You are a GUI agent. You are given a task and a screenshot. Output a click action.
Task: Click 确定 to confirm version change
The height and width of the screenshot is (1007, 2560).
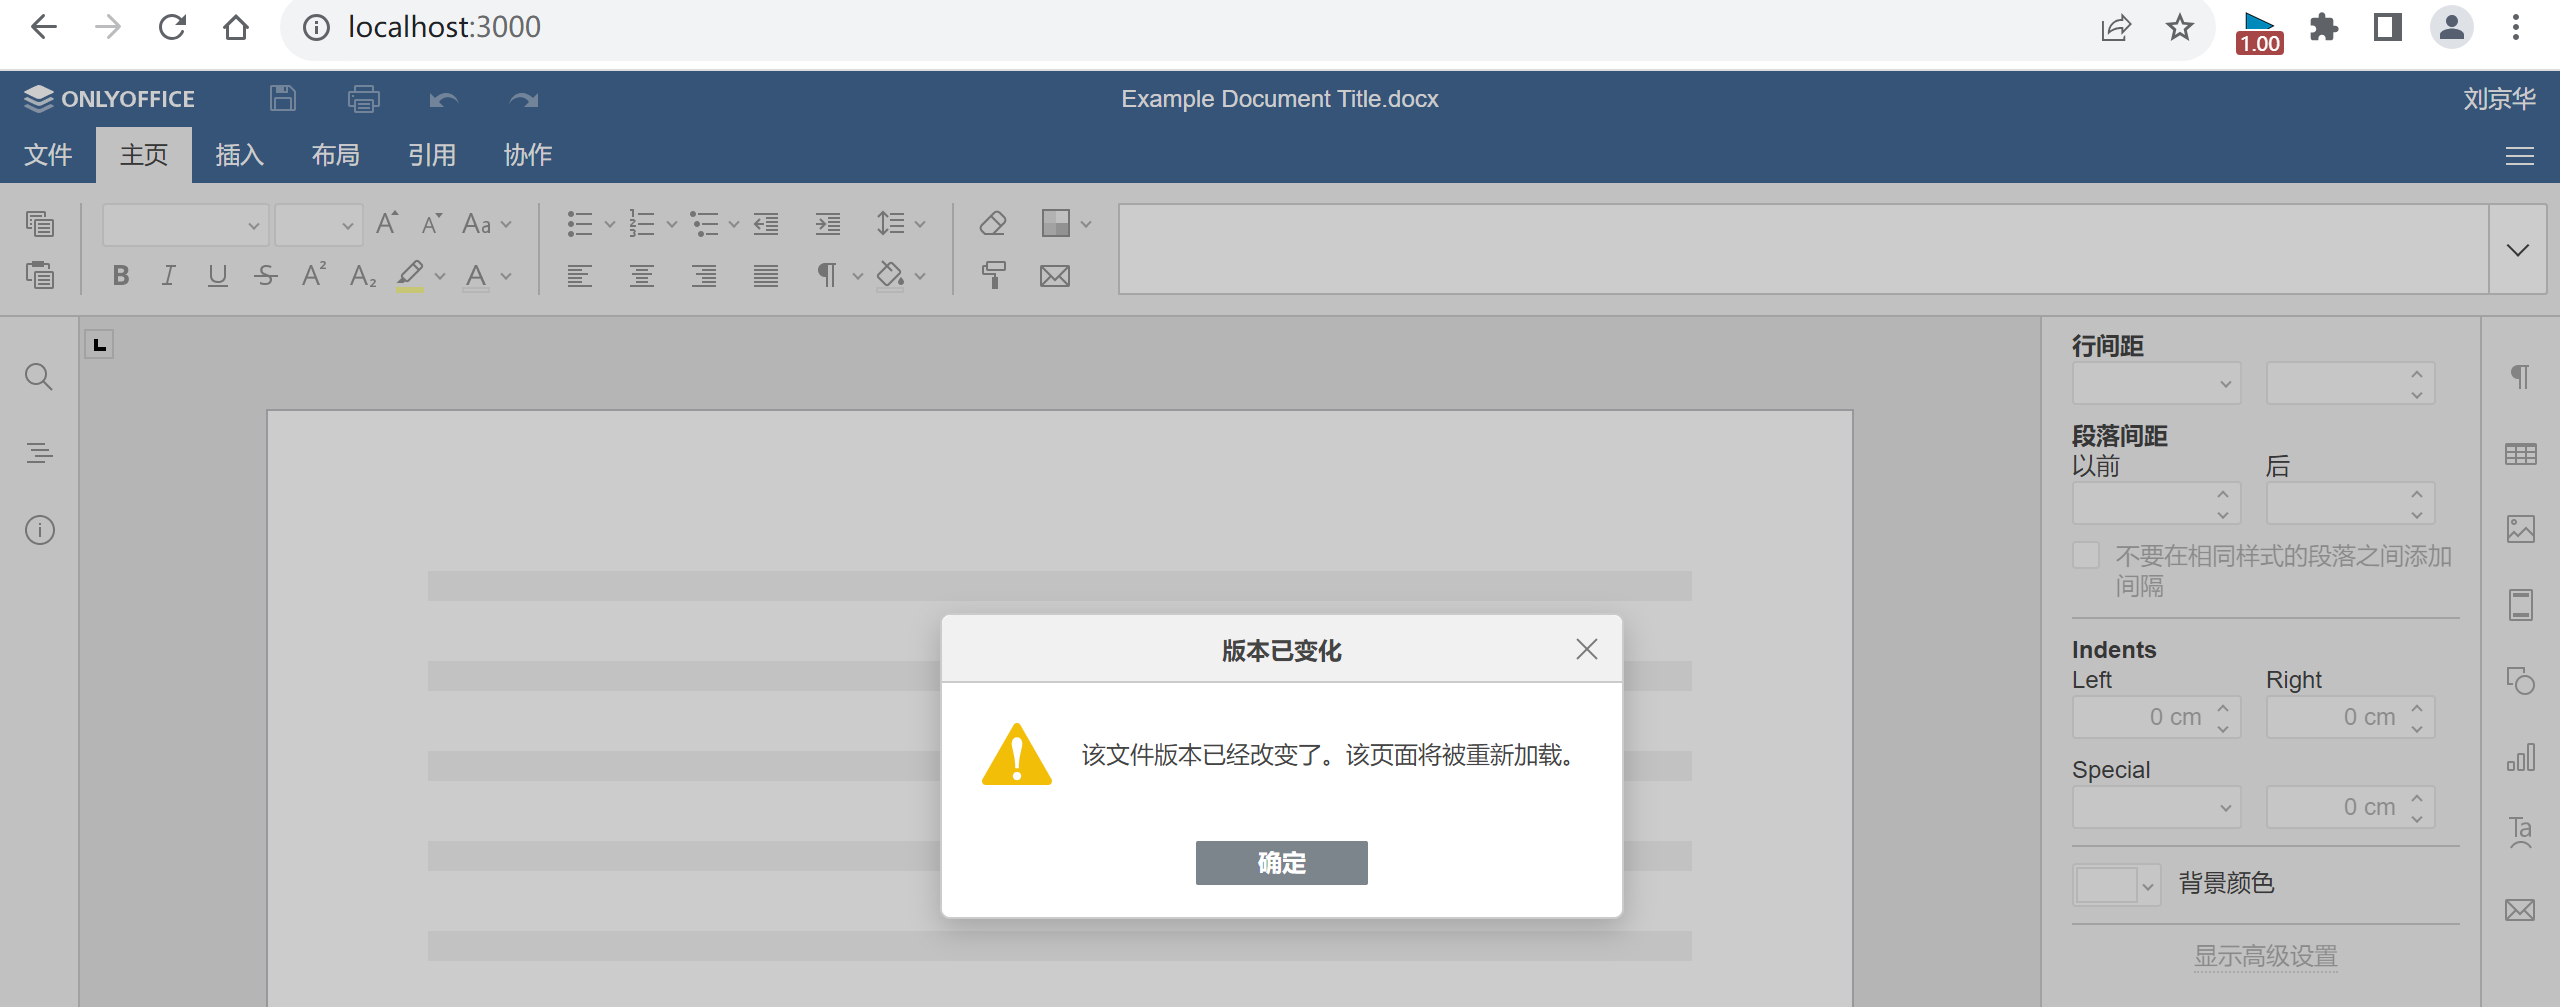tap(1281, 862)
